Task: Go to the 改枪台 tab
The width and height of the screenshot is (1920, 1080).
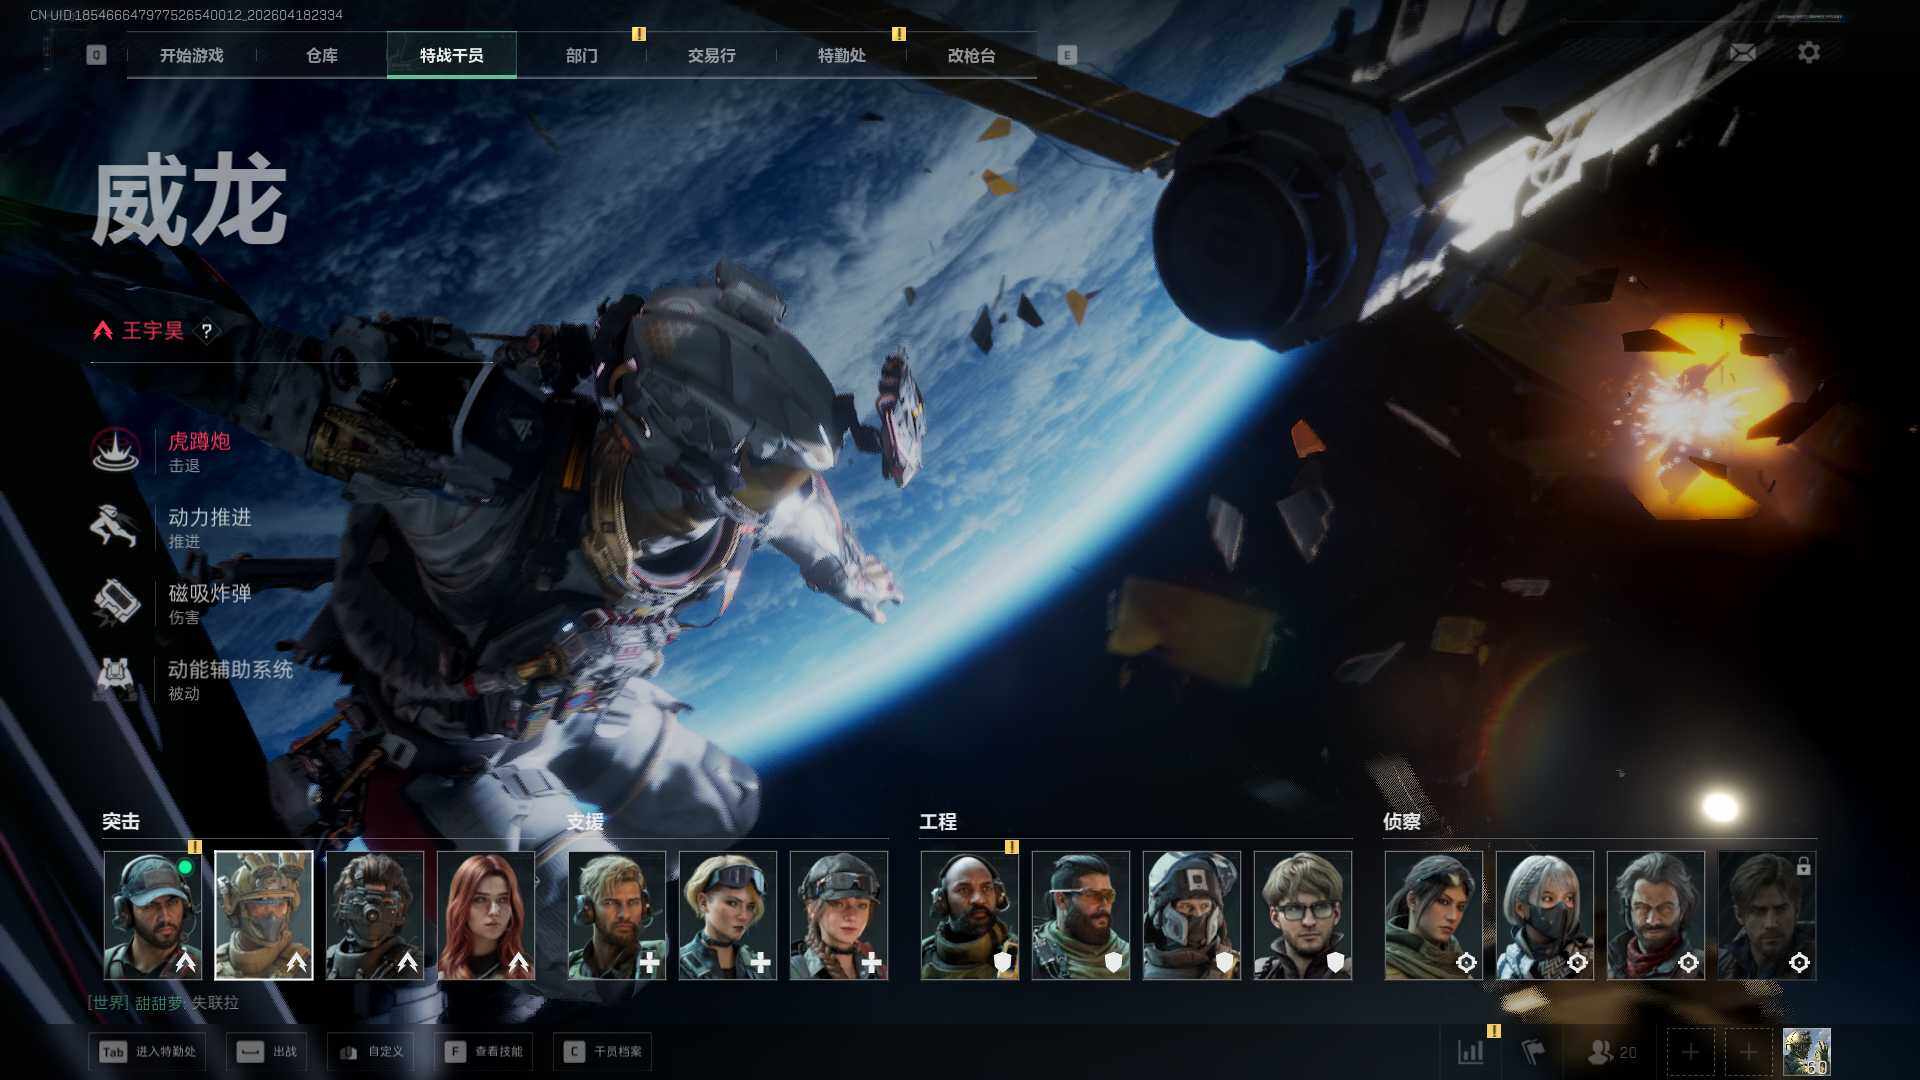Action: pos(971,56)
